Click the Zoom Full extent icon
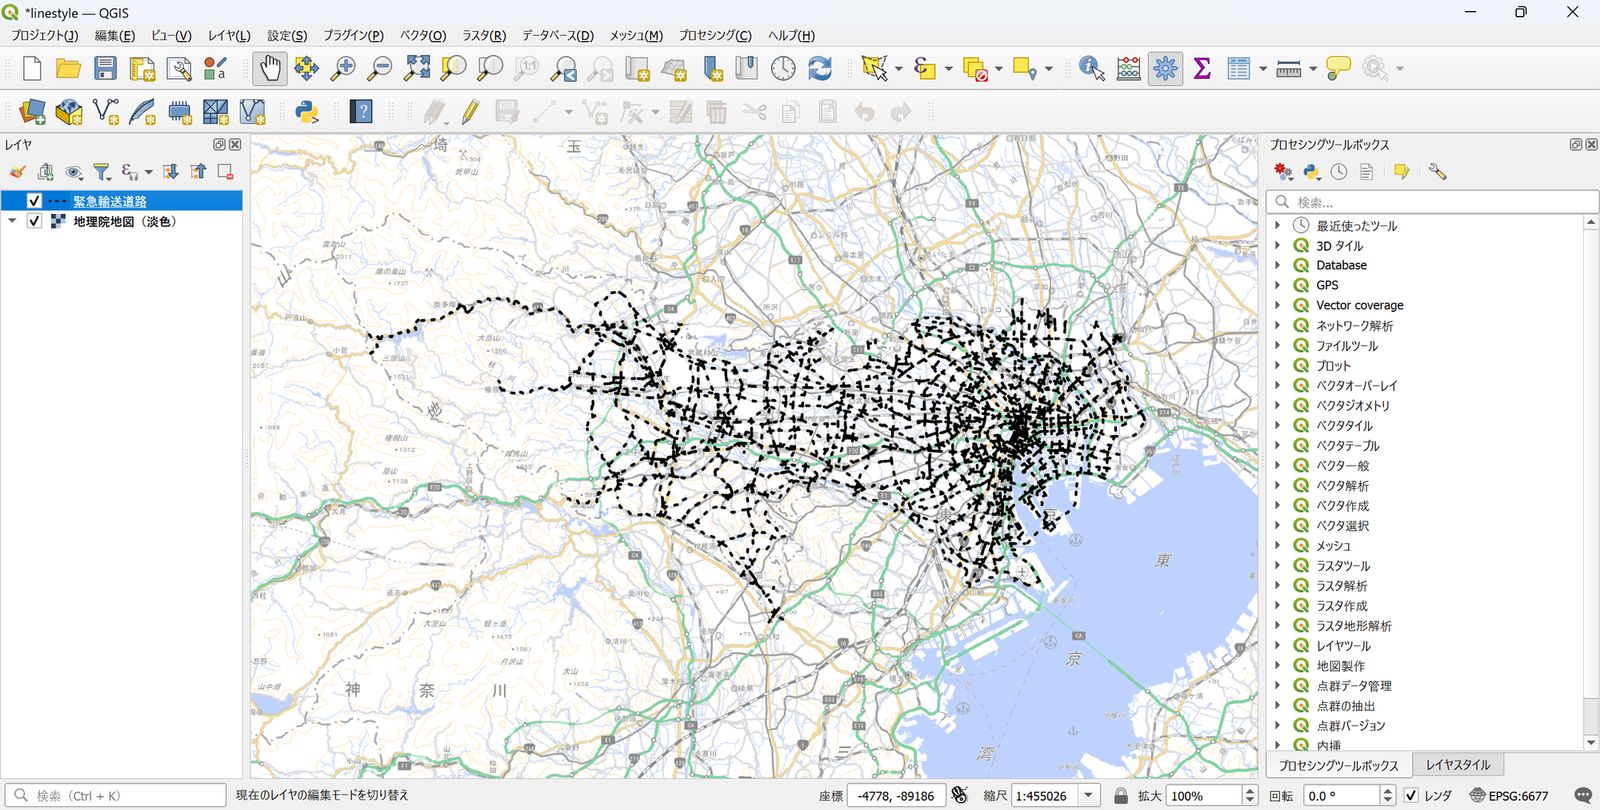Image resolution: width=1600 pixels, height=810 pixels. pos(416,68)
